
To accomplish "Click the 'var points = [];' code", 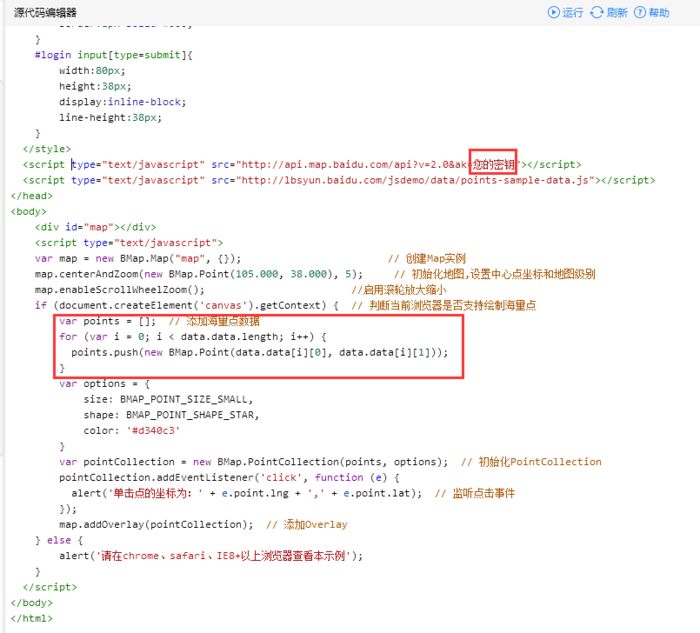I will tap(108, 321).
